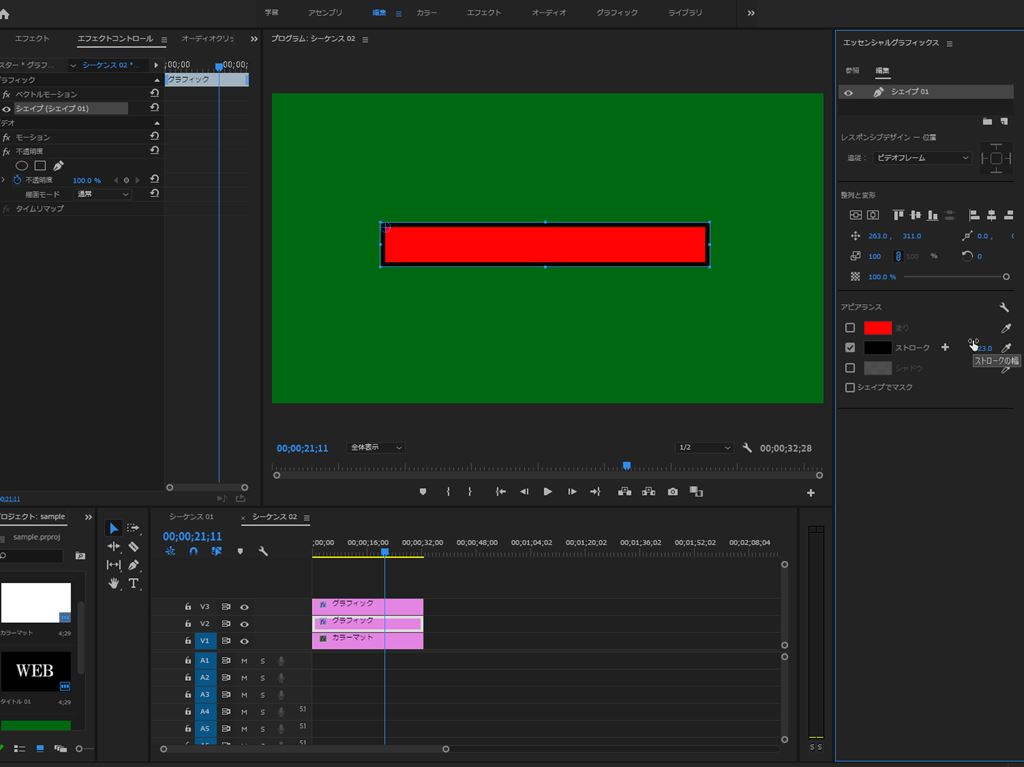
Task: Enable the 塗り fill checkbox
Action: click(850, 328)
